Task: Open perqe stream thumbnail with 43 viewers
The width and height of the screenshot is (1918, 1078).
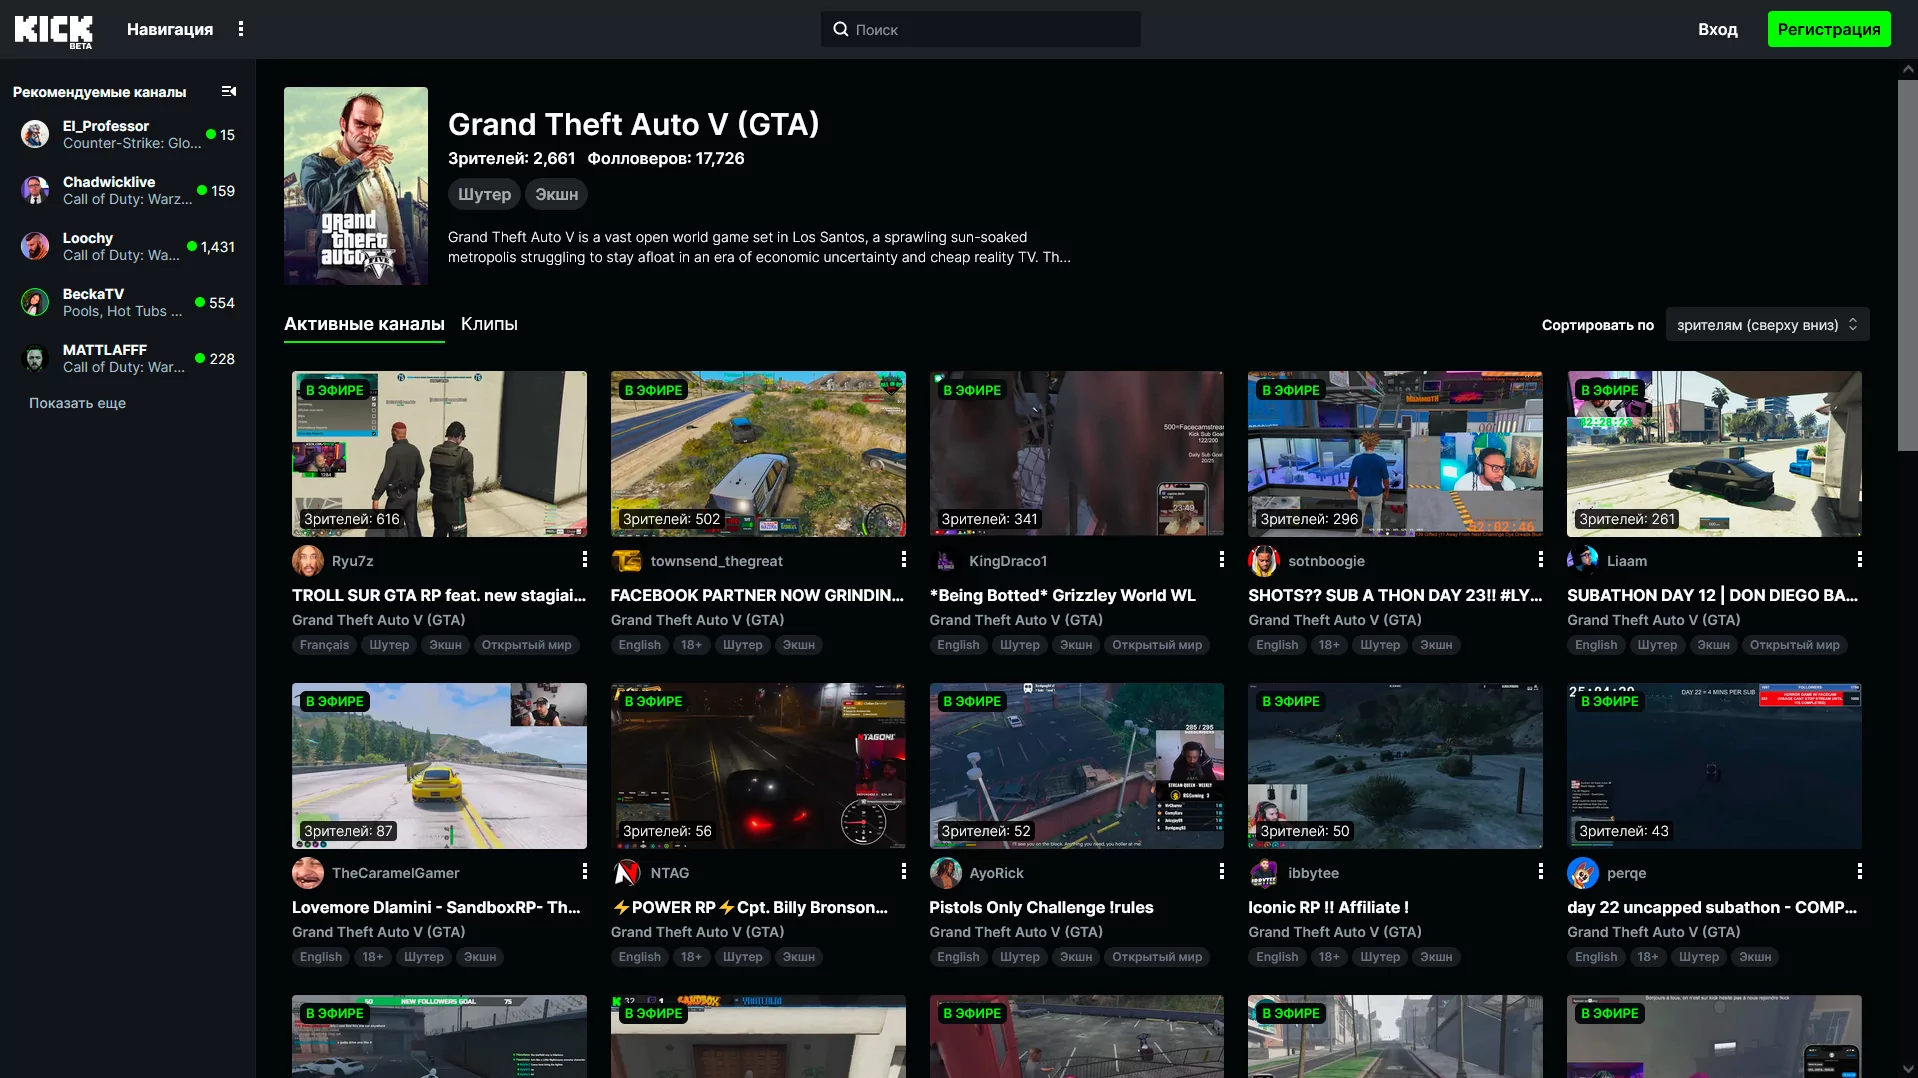Action: tap(1714, 766)
